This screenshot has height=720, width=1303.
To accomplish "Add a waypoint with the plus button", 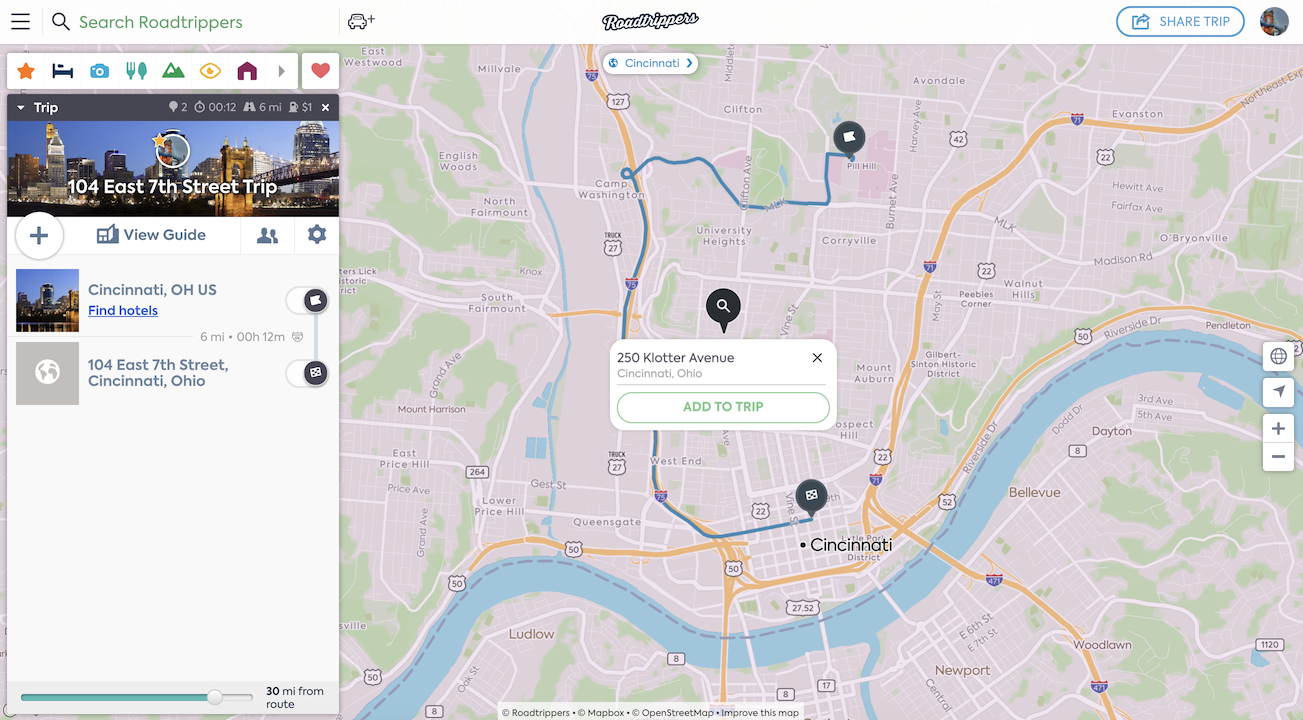I will click(x=39, y=236).
